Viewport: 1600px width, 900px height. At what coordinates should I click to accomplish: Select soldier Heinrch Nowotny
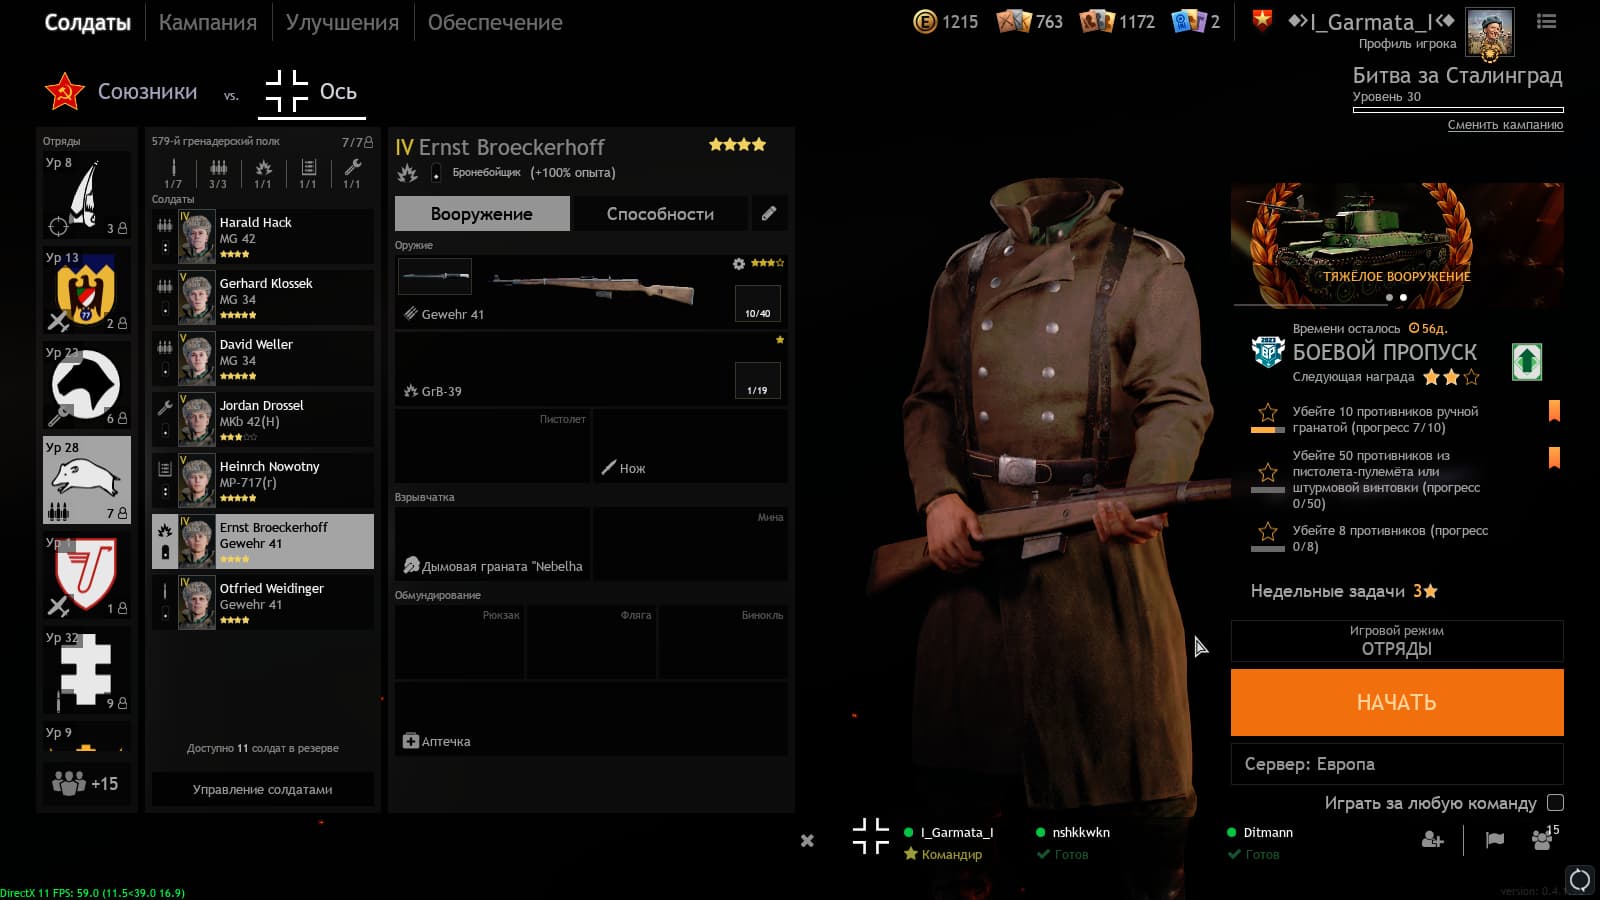click(x=263, y=481)
